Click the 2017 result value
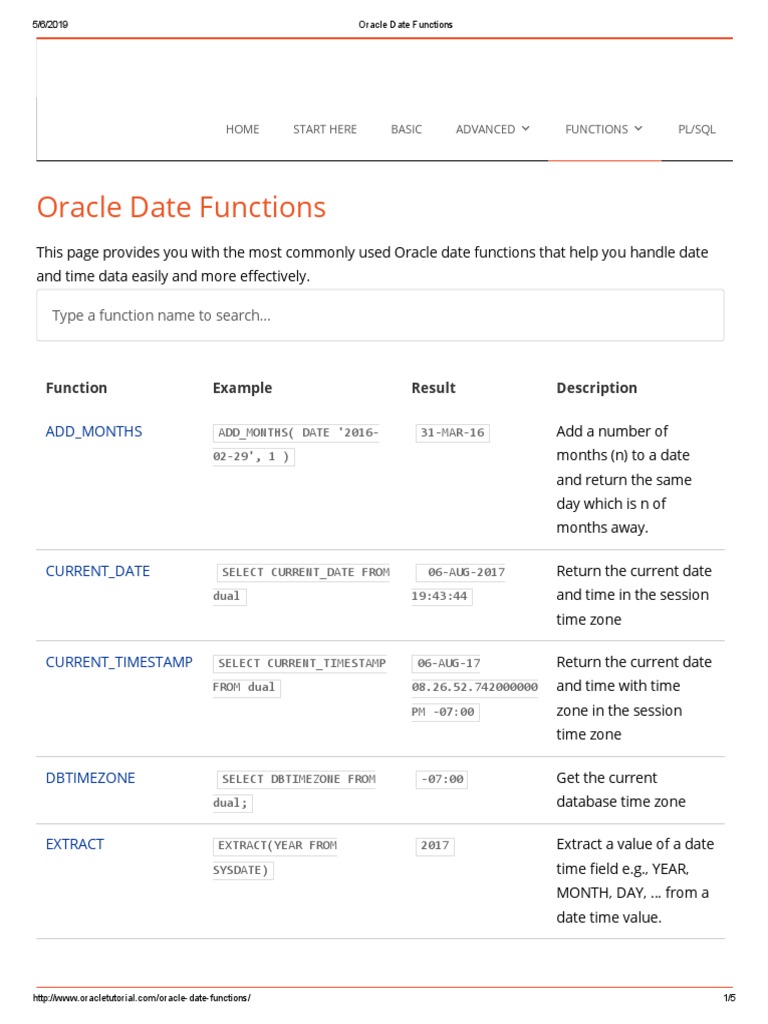 click(x=435, y=846)
